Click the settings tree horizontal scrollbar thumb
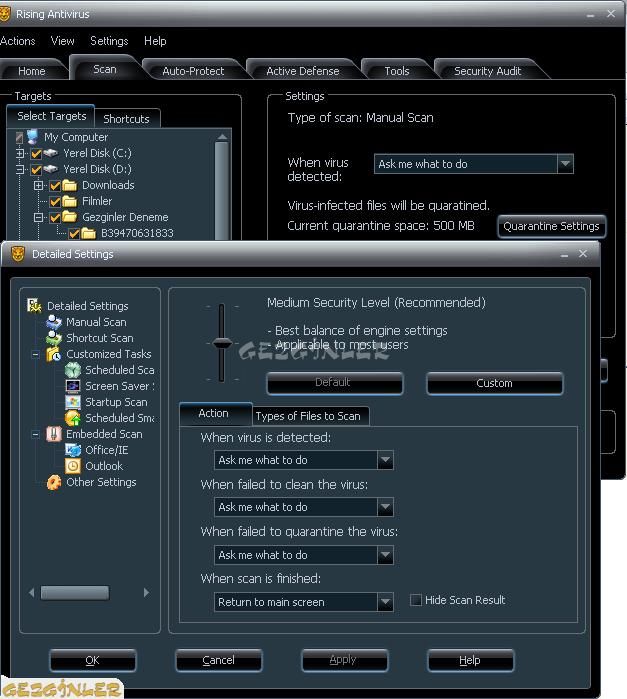Viewport: 627px width, 699px height. [74, 593]
